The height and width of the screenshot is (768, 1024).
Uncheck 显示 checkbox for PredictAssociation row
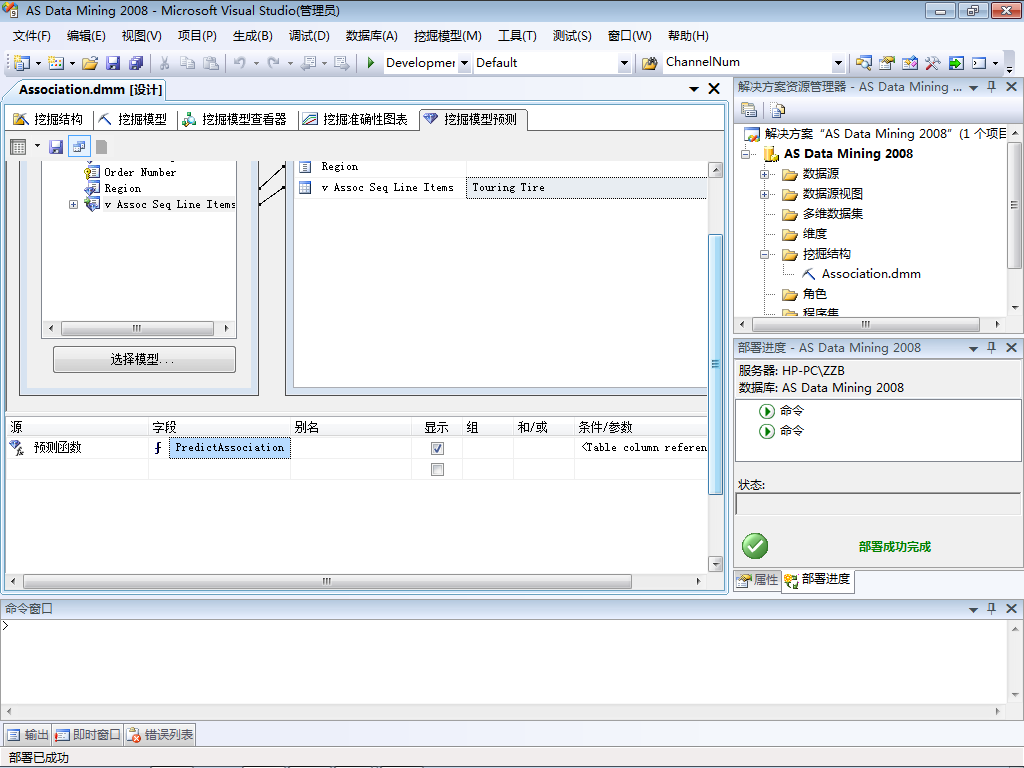[438, 449]
